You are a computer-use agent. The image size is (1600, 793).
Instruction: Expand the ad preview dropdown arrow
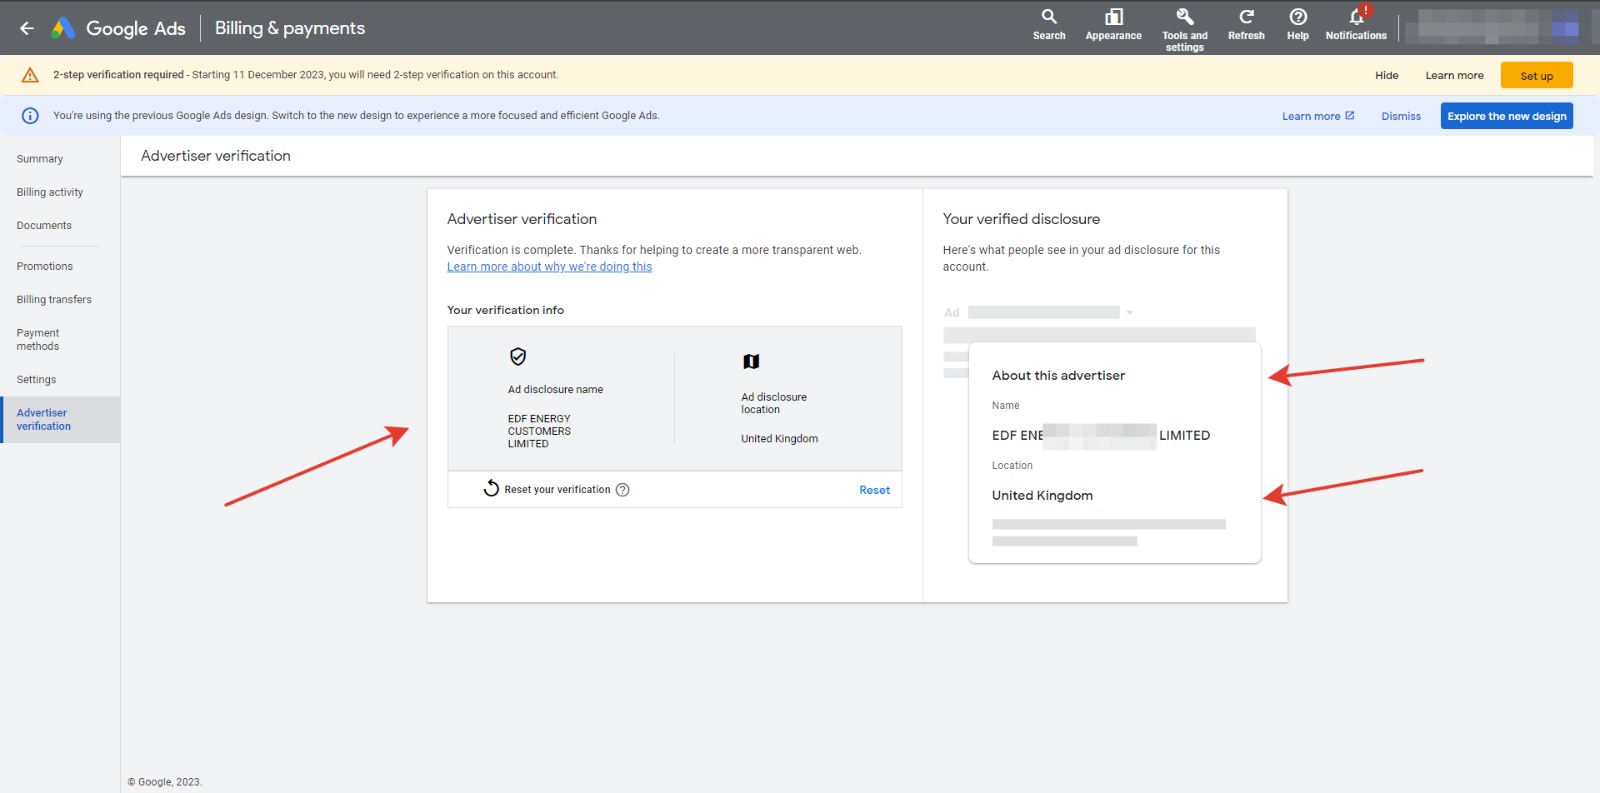tap(1130, 313)
